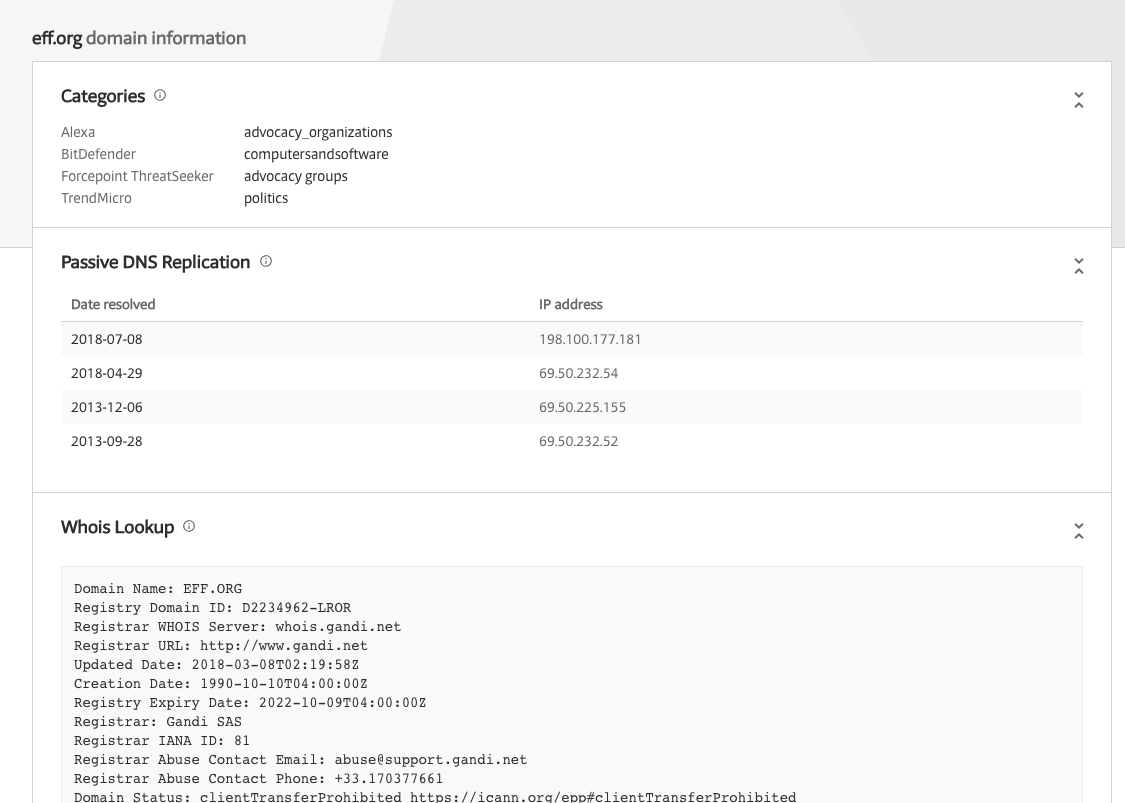This screenshot has height=803, width=1125.
Task: Click the Alexa category label
Action: (77, 132)
